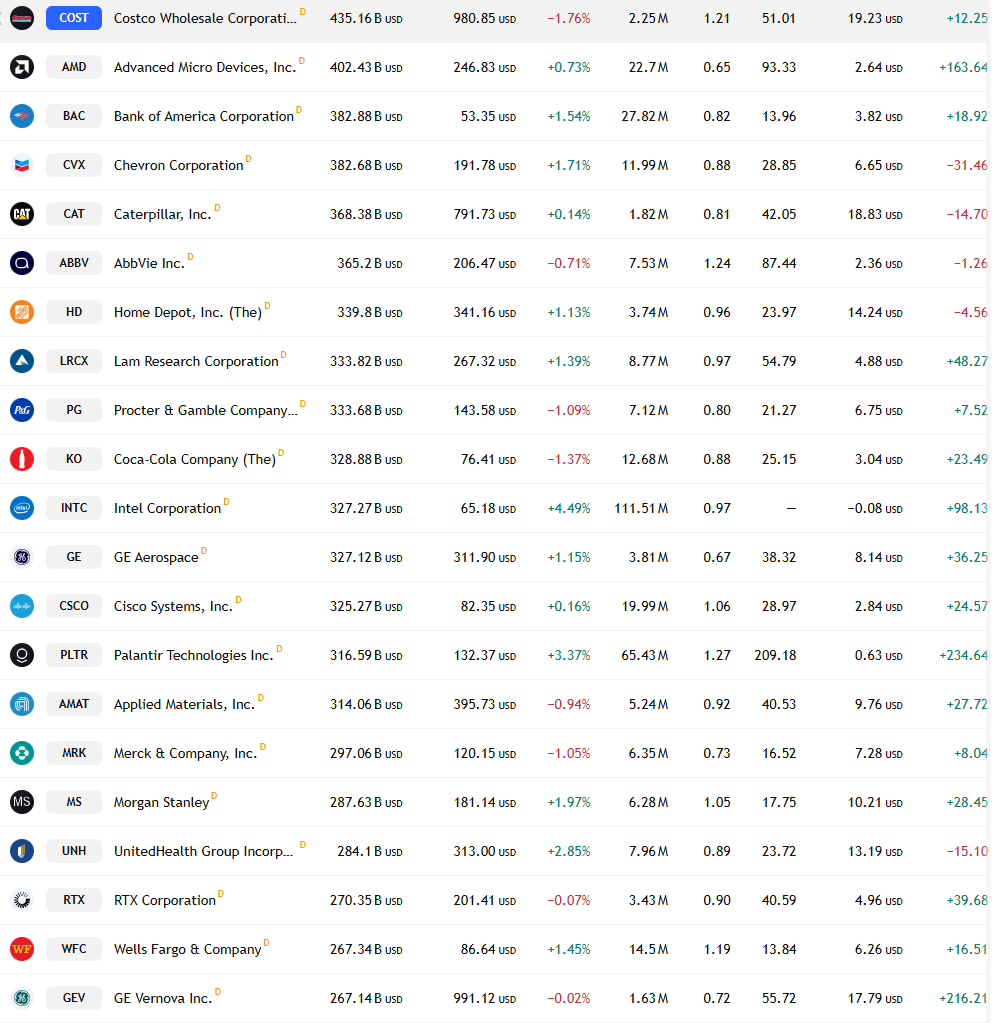Open Applied Materials, Inc. link
The width and height of the screenshot is (992, 1023).
click(184, 705)
